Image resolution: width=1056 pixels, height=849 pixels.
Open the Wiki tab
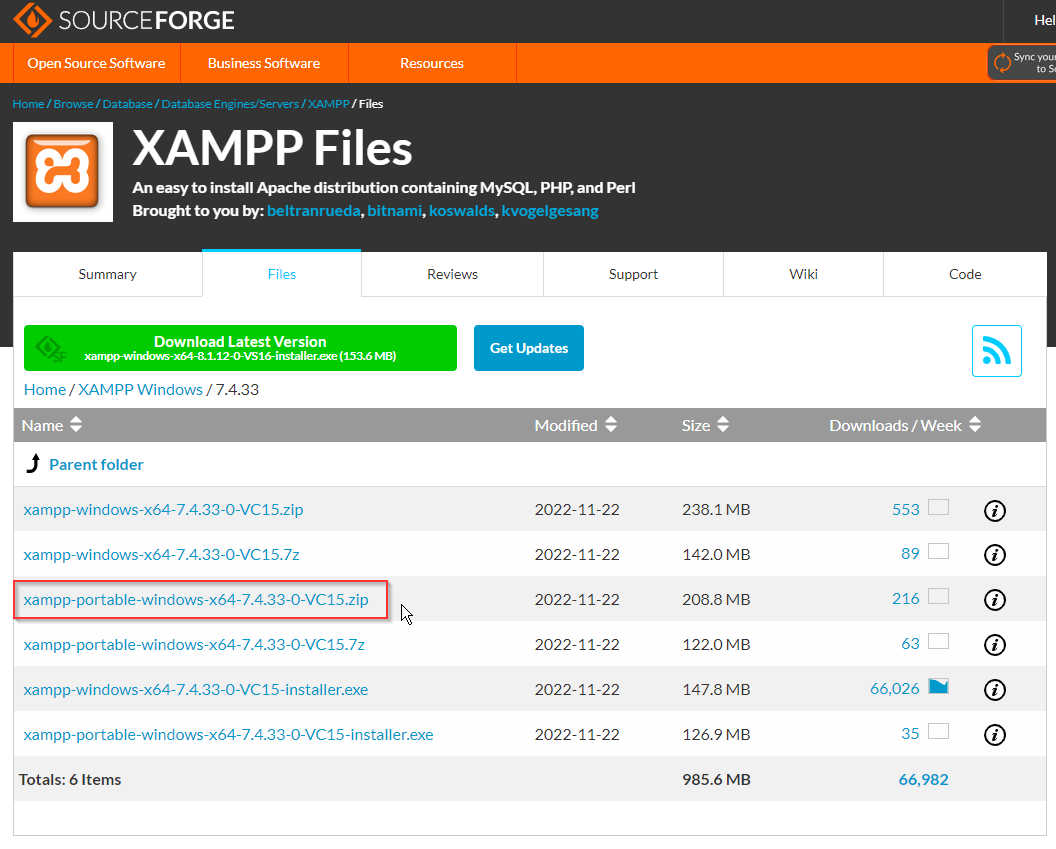click(803, 274)
